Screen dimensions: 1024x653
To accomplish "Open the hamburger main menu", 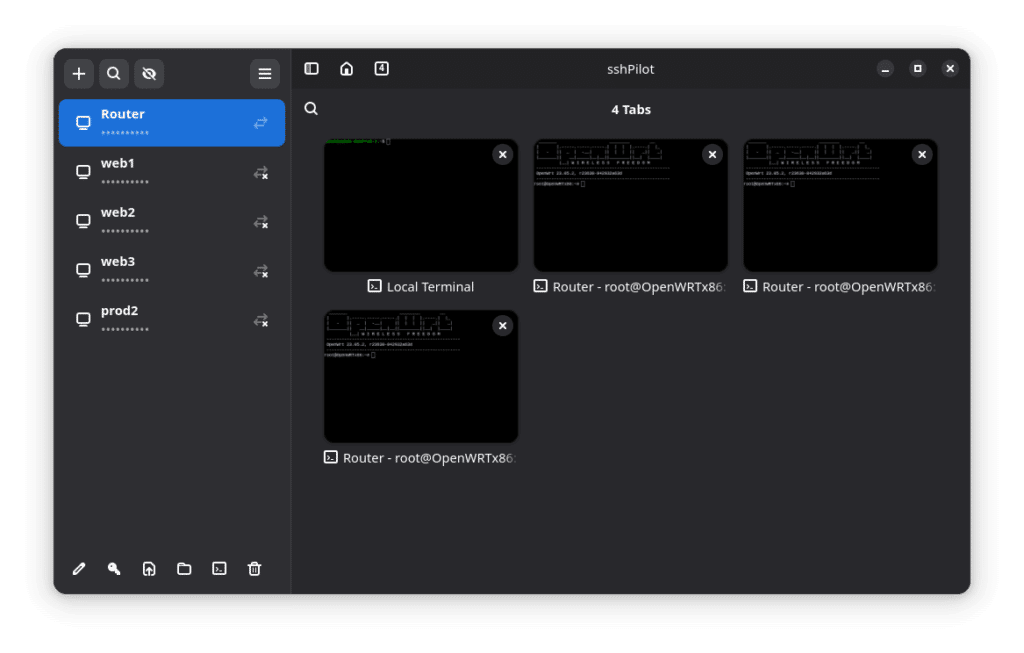I will coord(264,73).
